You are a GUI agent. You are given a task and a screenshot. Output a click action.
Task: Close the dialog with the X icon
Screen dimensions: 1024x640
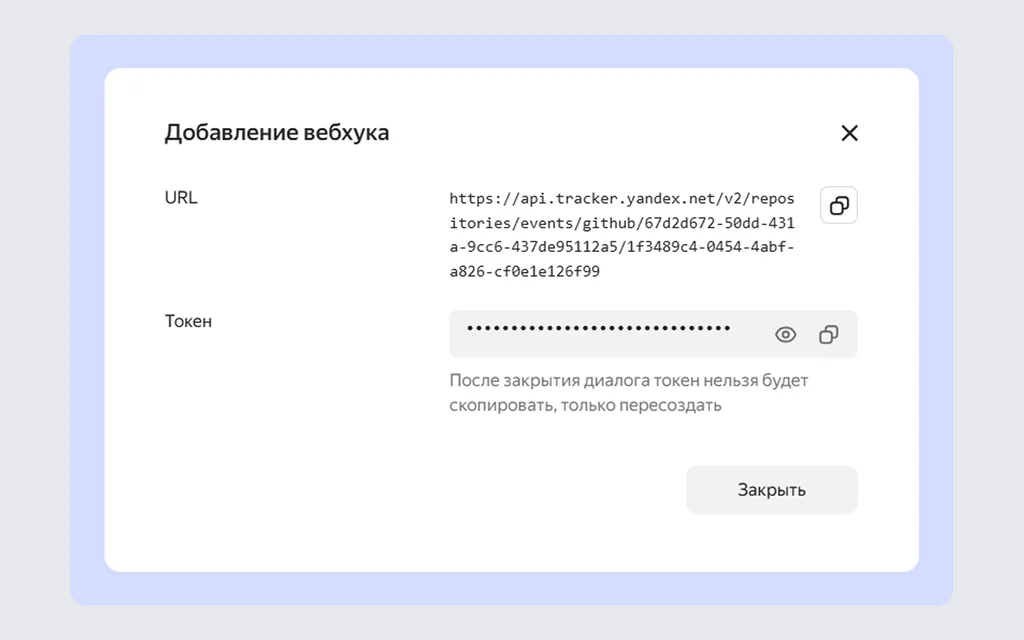point(849,133)
